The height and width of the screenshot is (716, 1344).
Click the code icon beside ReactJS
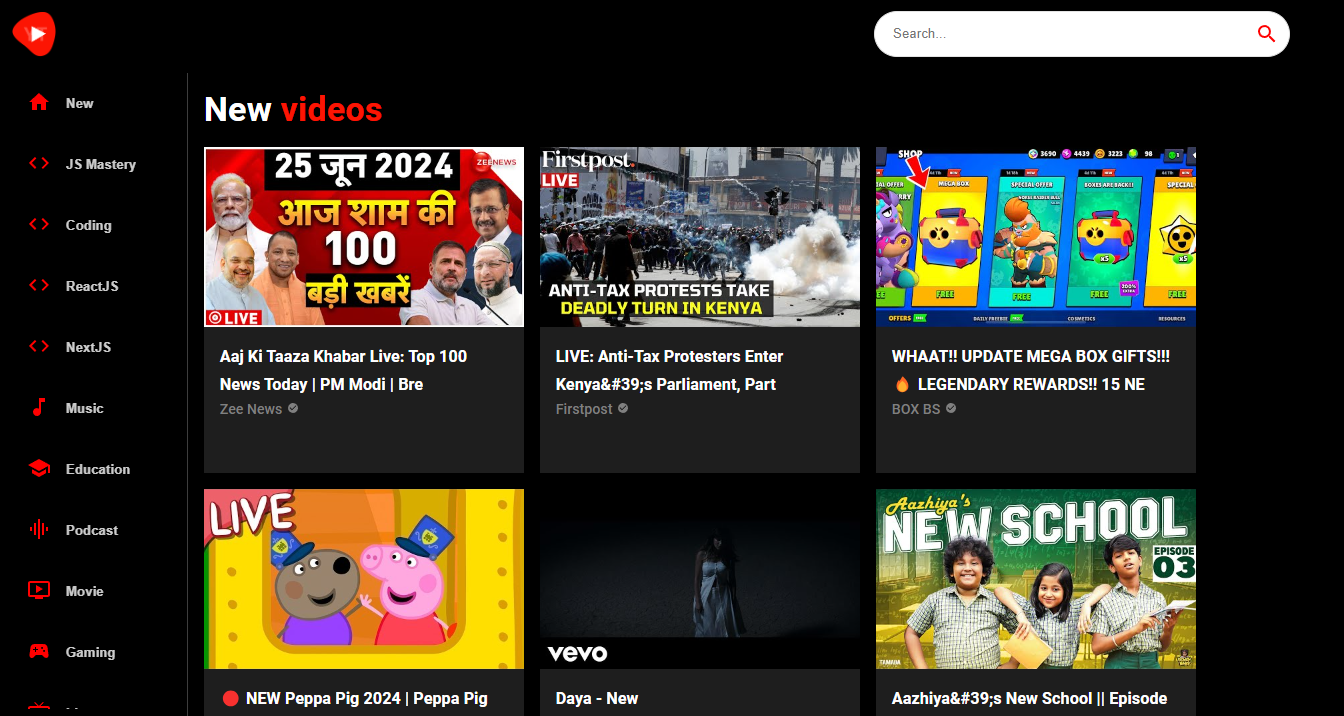coord(39,286)
